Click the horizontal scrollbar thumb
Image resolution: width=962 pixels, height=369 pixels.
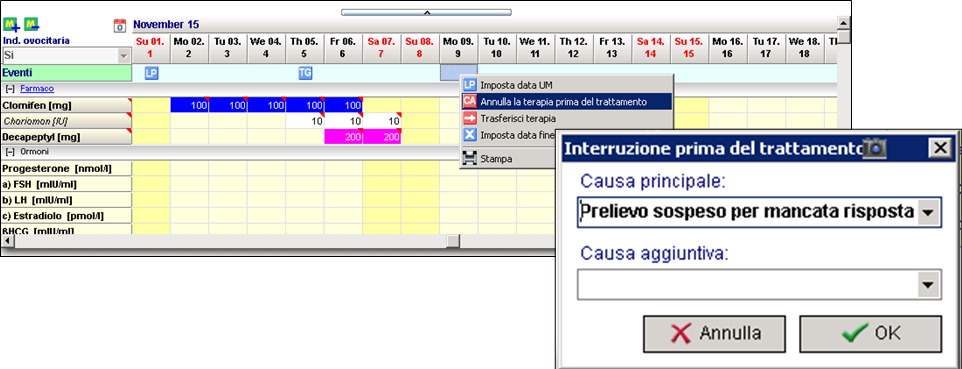click(x=453, y=241)
